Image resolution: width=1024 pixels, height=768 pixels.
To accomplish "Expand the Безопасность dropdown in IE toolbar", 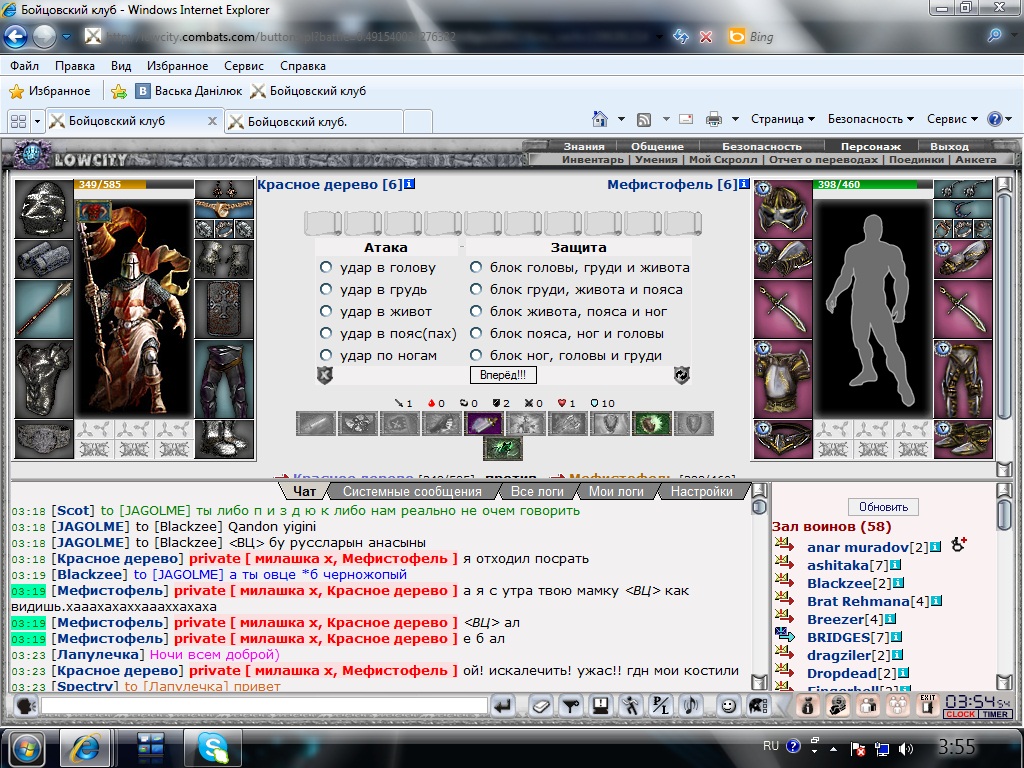I will click(x=870, y=119).
